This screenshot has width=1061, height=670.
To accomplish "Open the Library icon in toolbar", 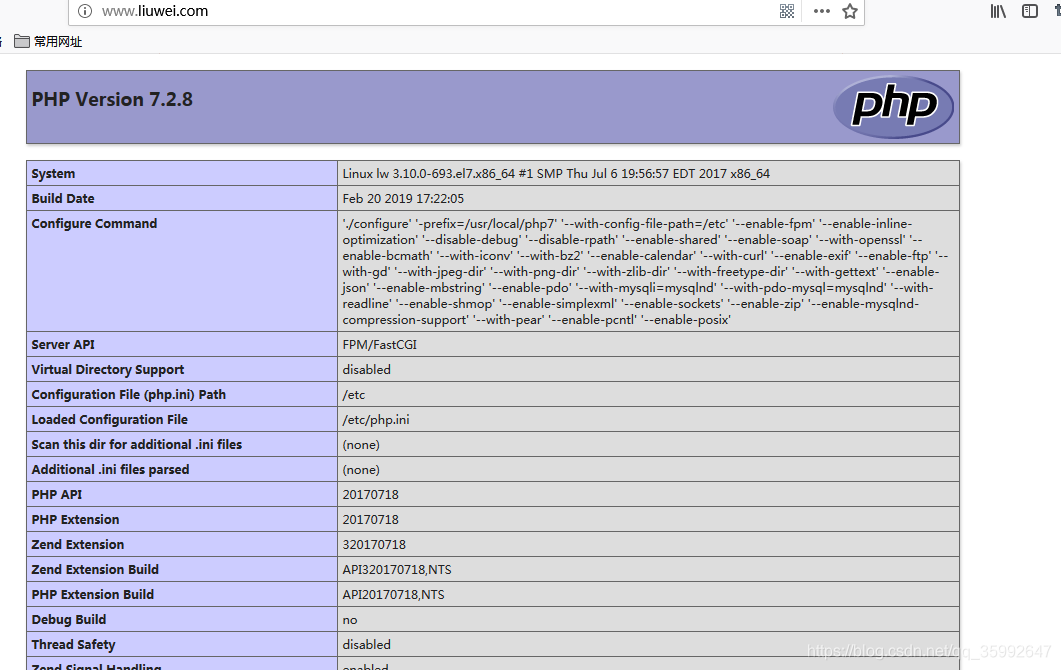I will tap(998, 11).
